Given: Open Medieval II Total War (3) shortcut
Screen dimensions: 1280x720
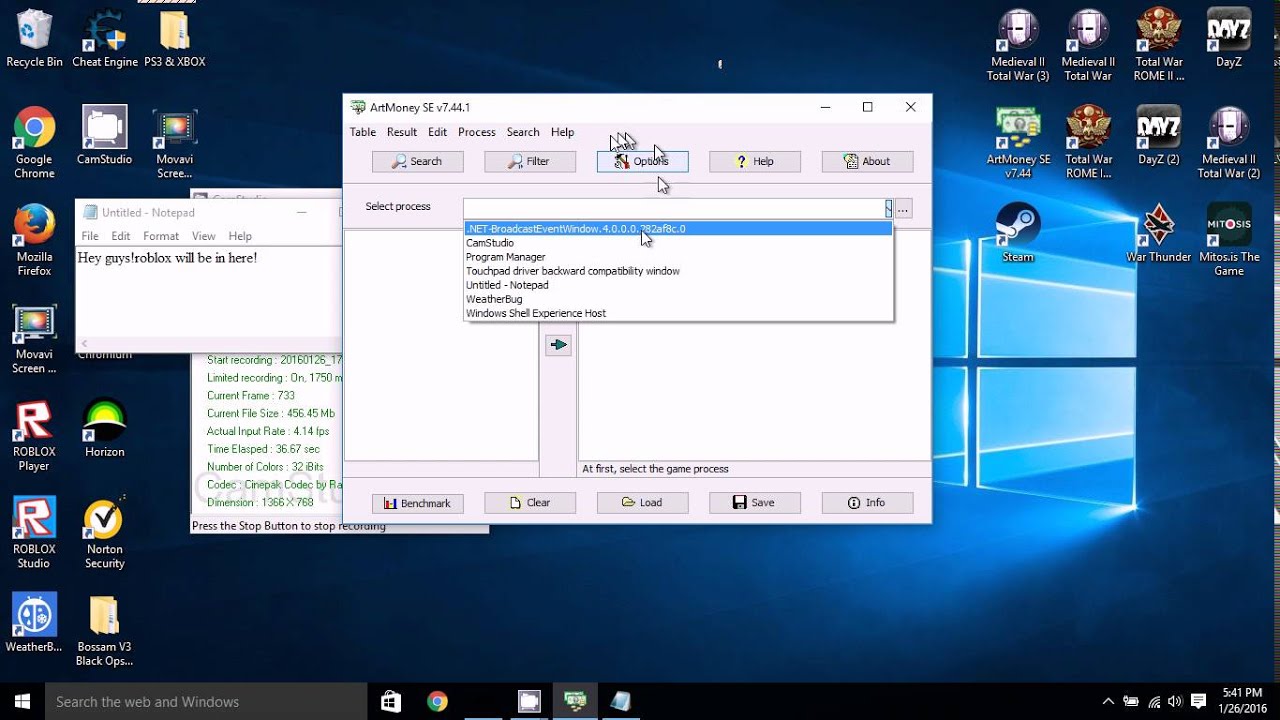Looking at the screenshot, I should (1018, 46).
